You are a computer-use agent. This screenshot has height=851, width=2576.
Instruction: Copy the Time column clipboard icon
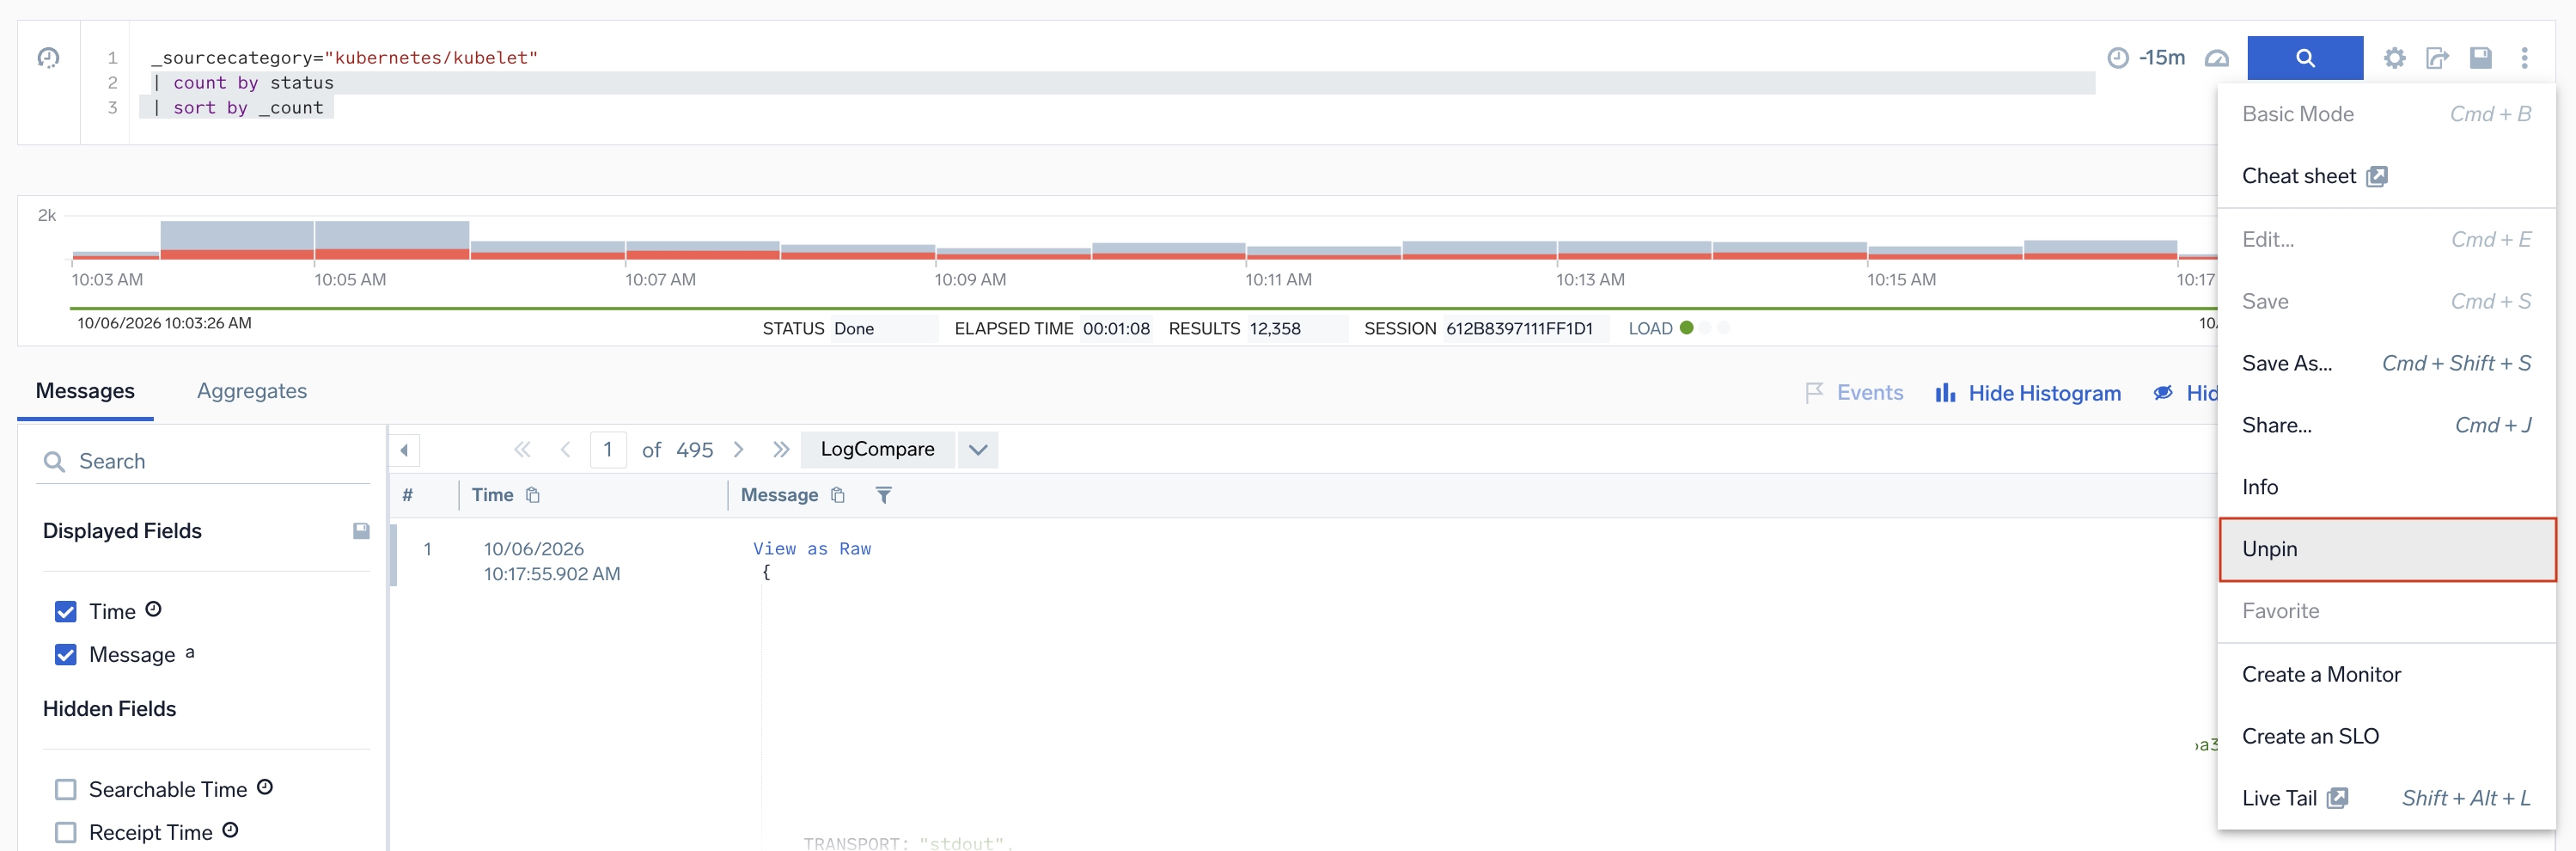click(x=533, y=495)
